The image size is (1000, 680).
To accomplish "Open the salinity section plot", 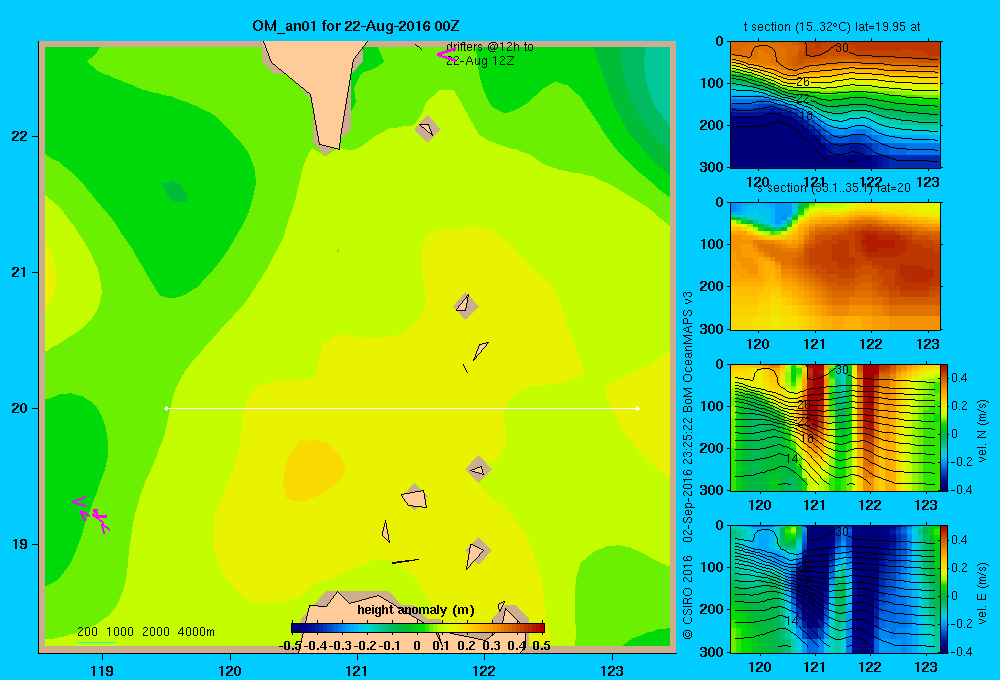I will 835,266.
